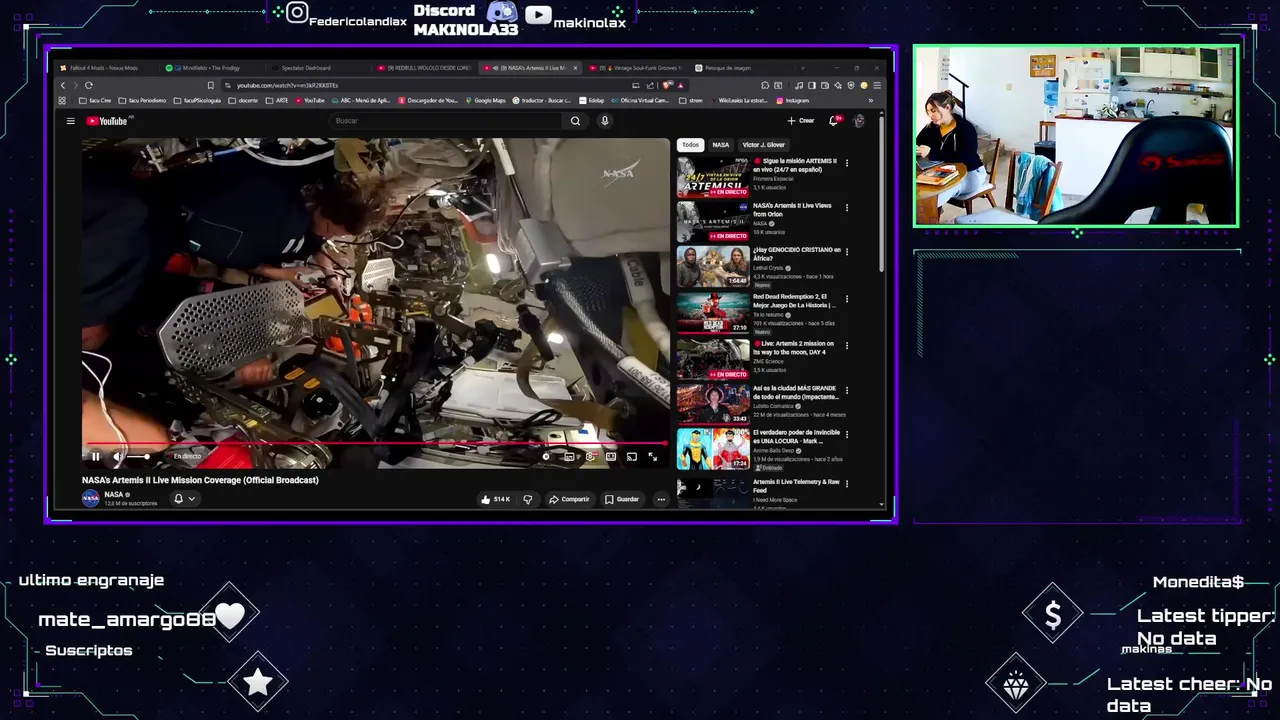Show more bookmarks overflow chevron
Screen dimensions: 1280x720
click(870, 100)
